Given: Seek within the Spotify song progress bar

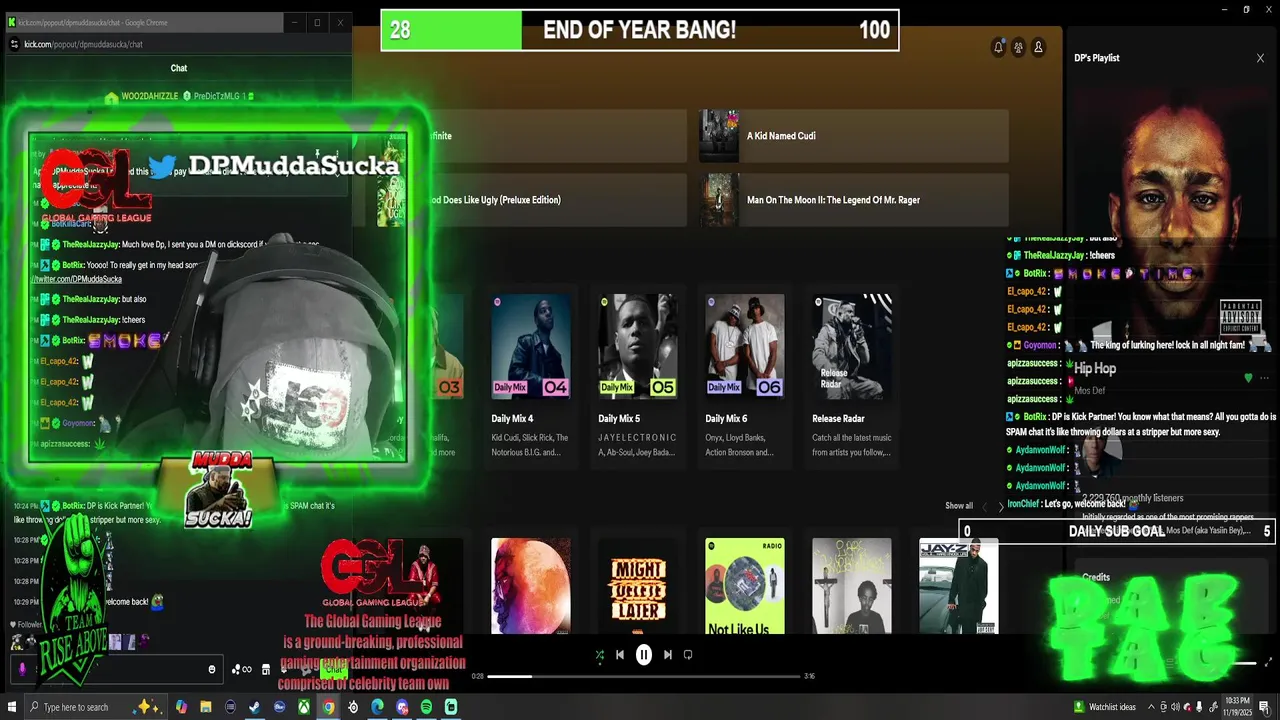Looking at the screenshot, I should (x=644, y=676).
